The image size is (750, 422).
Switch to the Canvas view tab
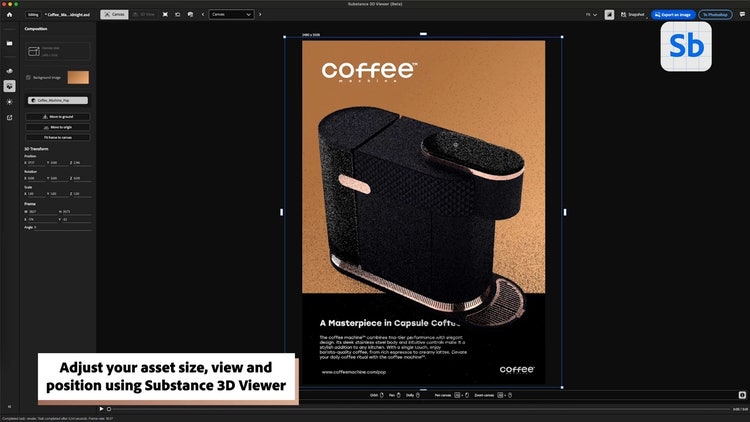click(114, 14)
